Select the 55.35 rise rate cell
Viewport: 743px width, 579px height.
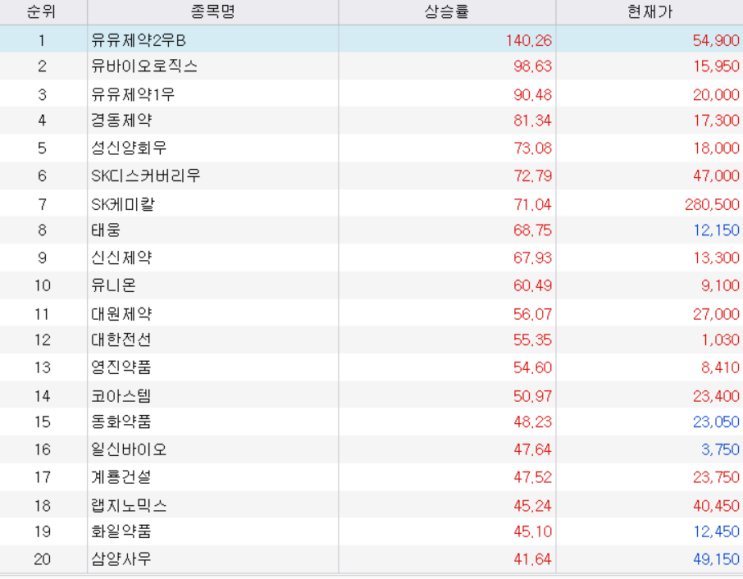click(533, 339)
